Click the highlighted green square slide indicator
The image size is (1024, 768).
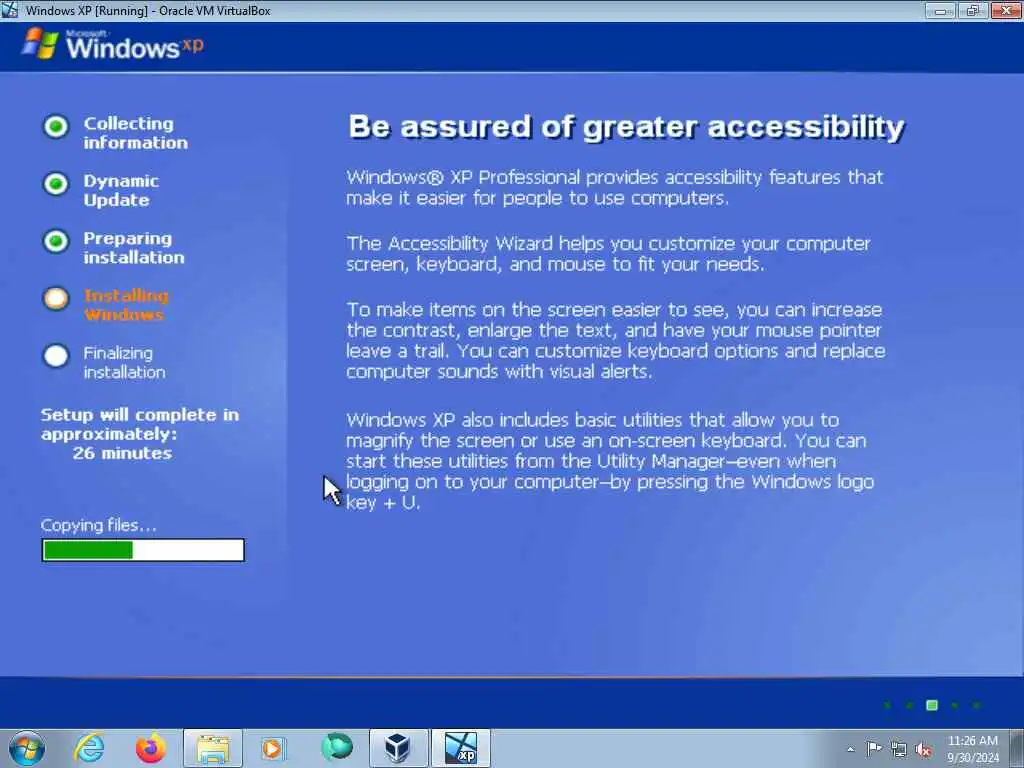click(x=932, y=705)
